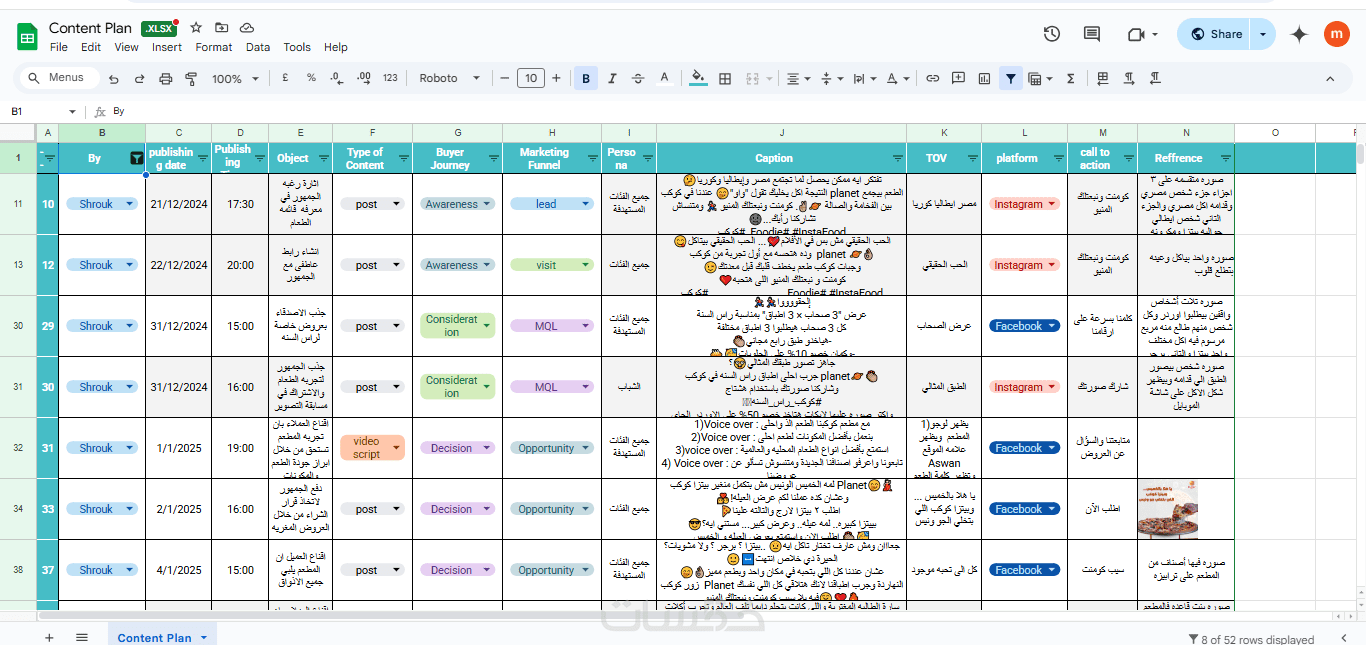The image size is (1366, 645).
Task: Open the Data menu
Action: point(258,47)
